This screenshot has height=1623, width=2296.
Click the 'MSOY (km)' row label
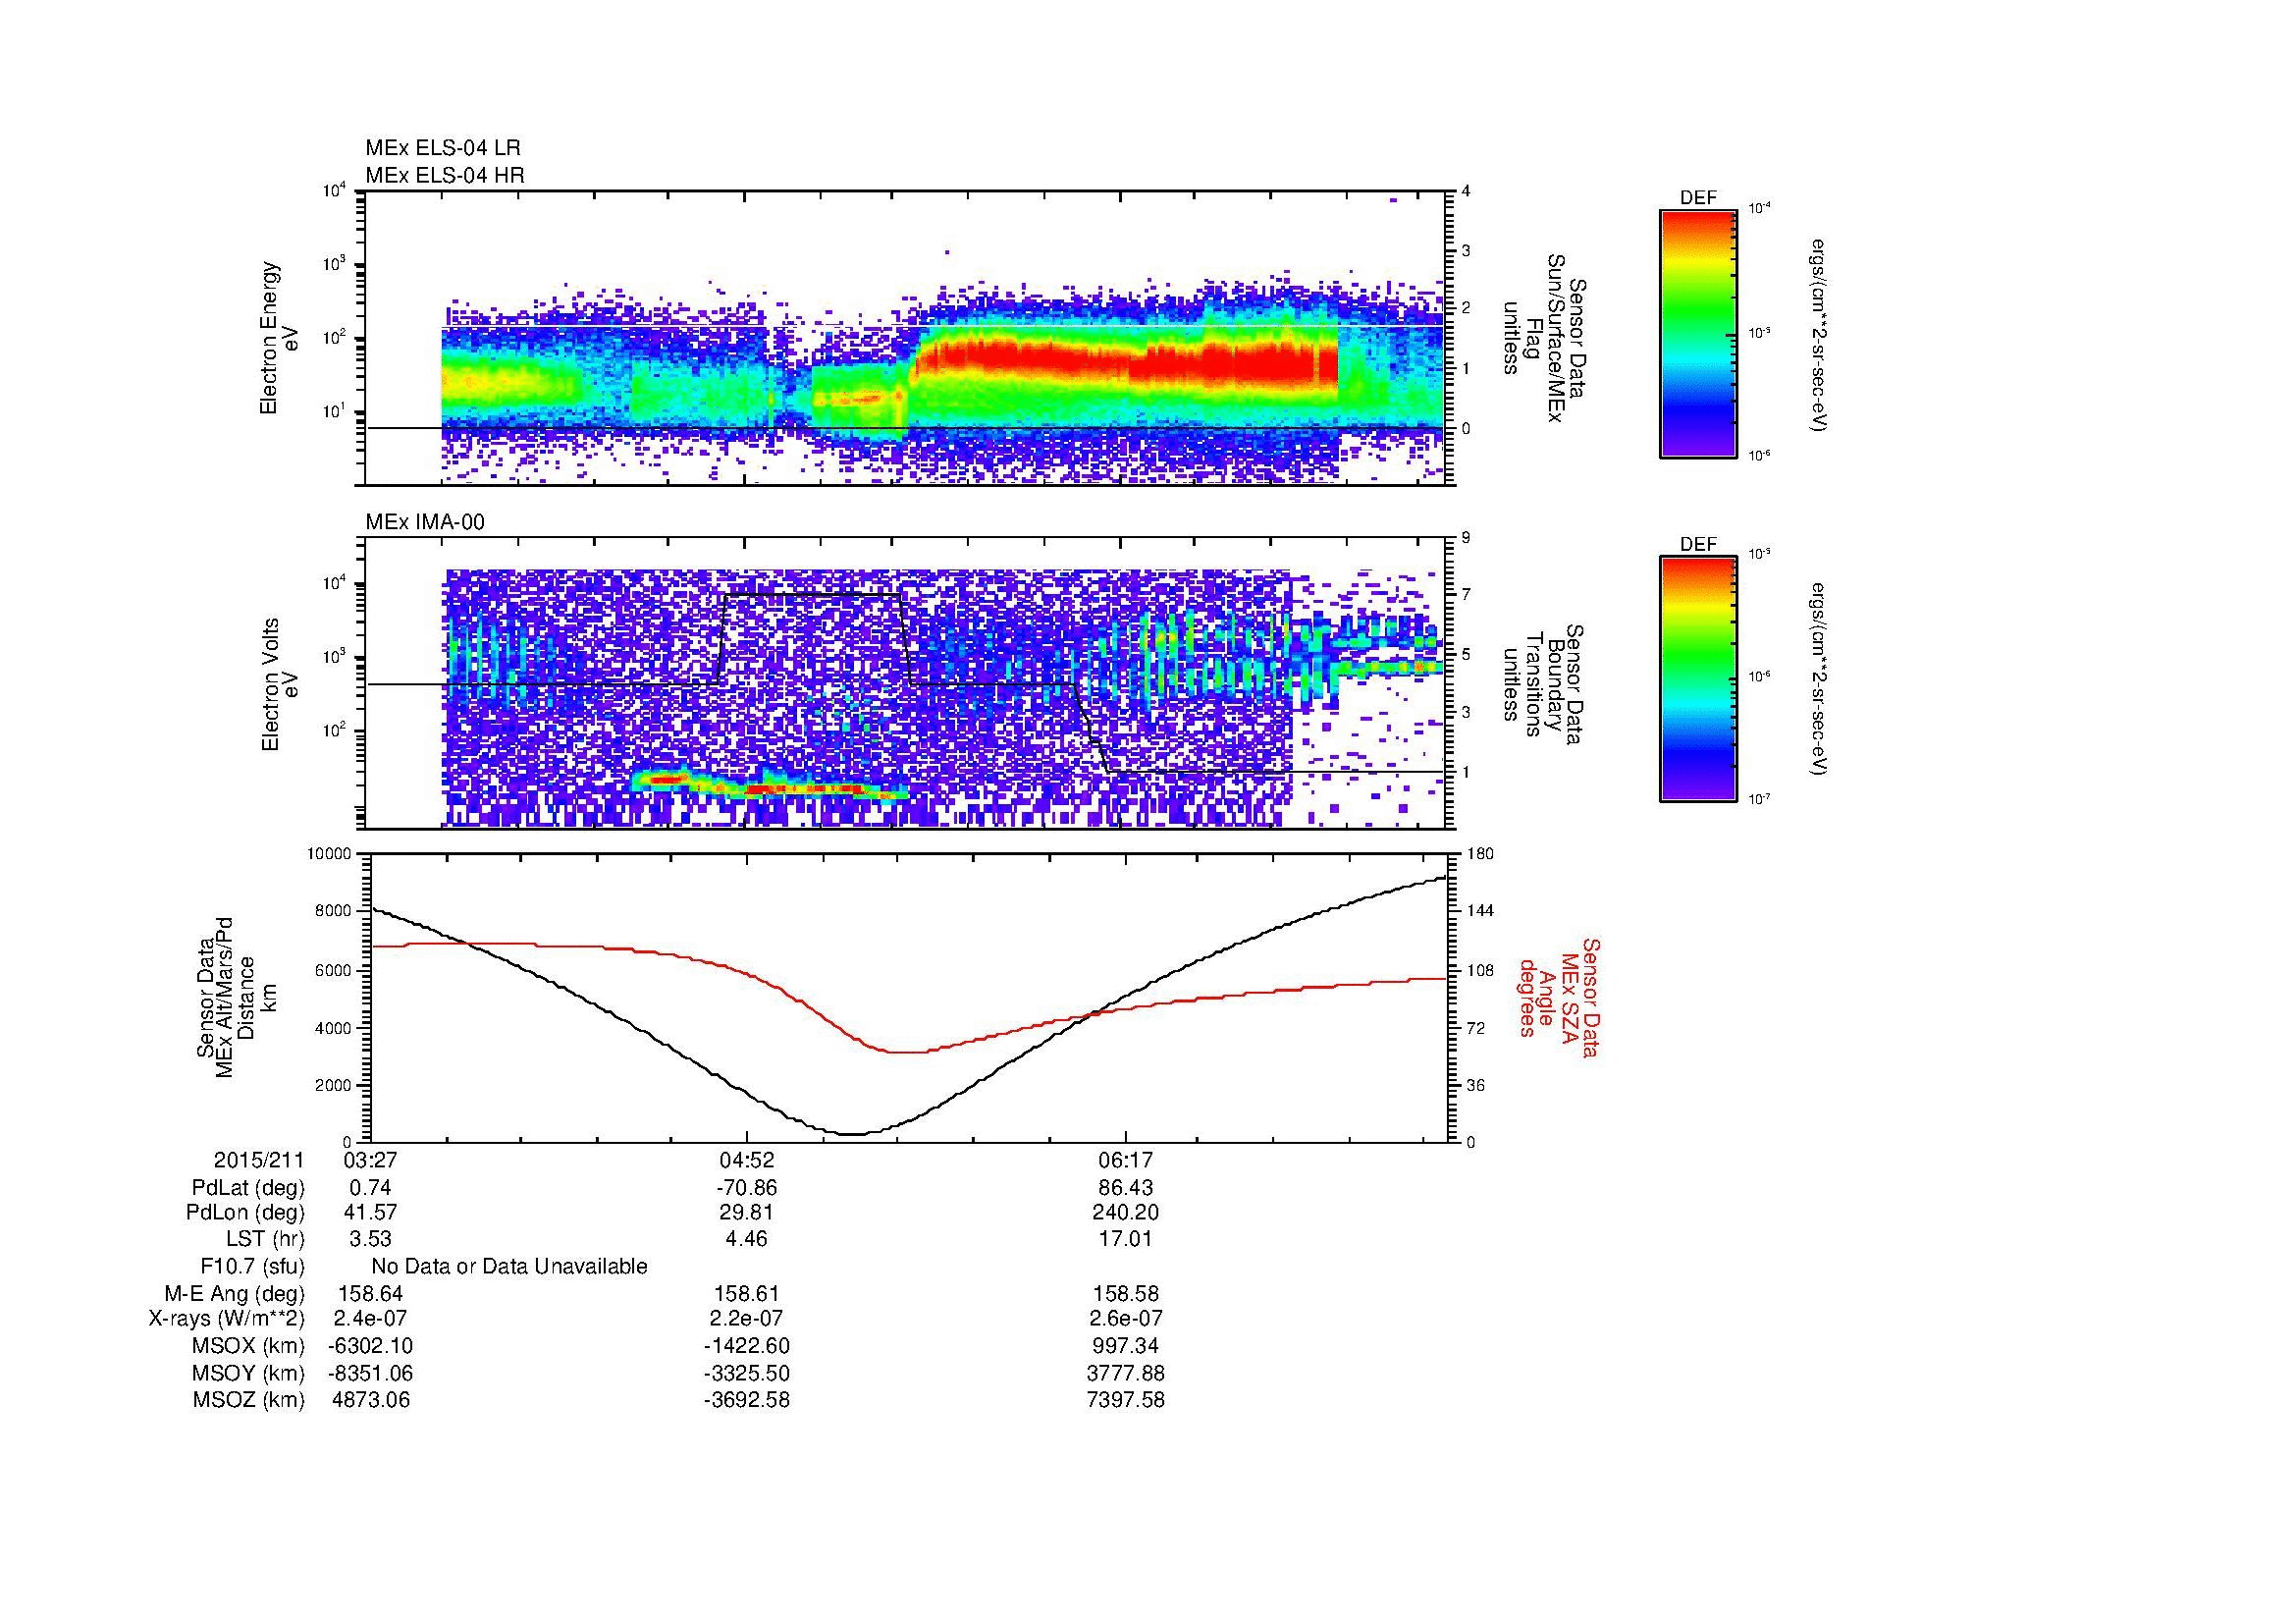[249, 1373]
